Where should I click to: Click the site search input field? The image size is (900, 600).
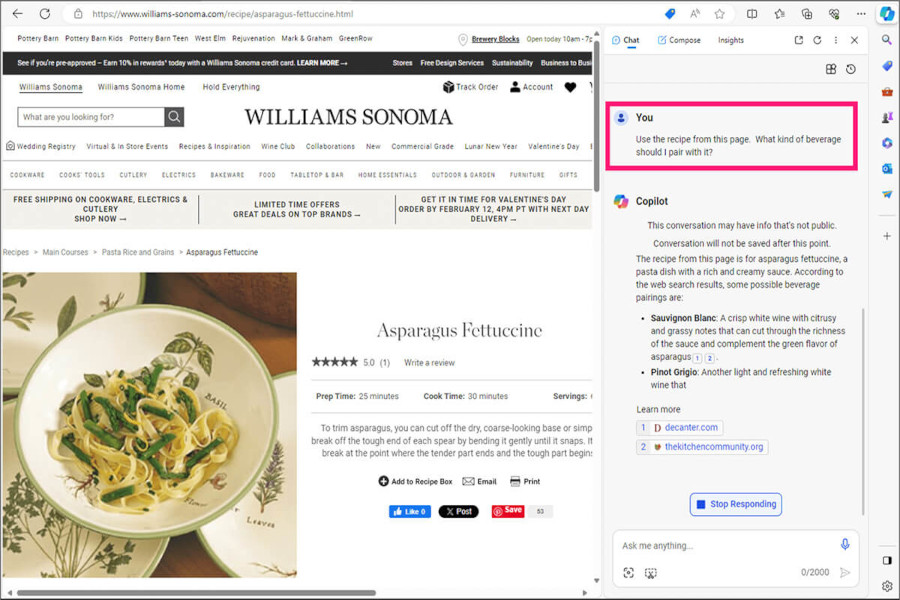(91, 117)
